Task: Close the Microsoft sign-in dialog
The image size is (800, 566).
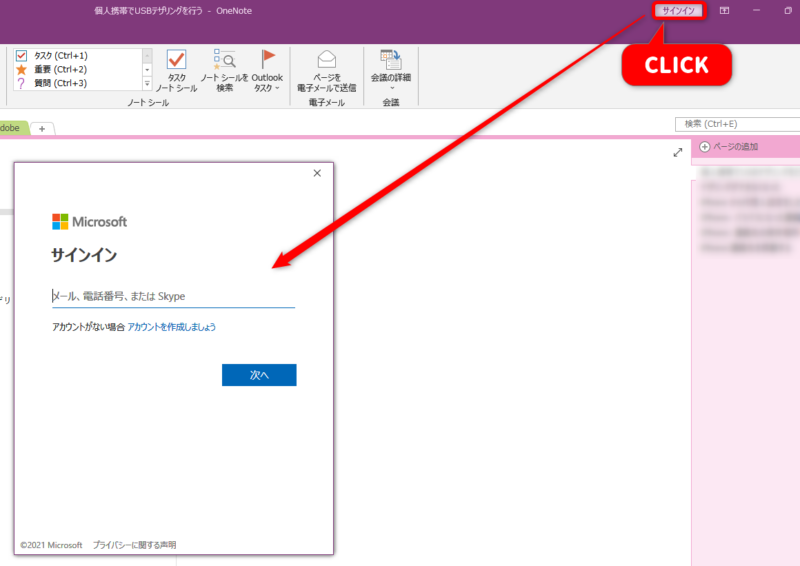Action: pos(317,173)
